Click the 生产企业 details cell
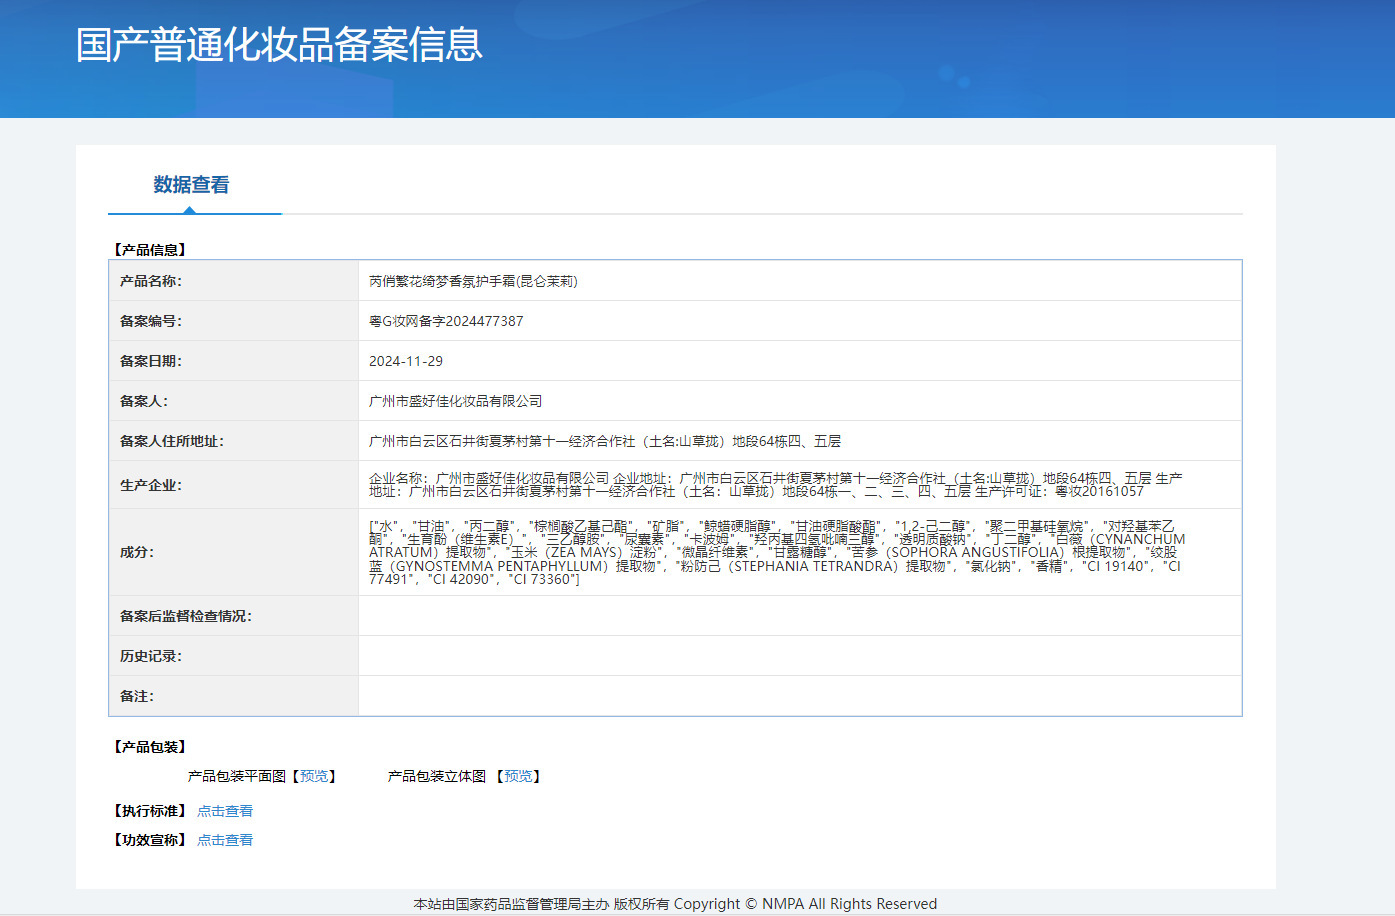This screenshot has width=1395, height=916. point(775,485)
